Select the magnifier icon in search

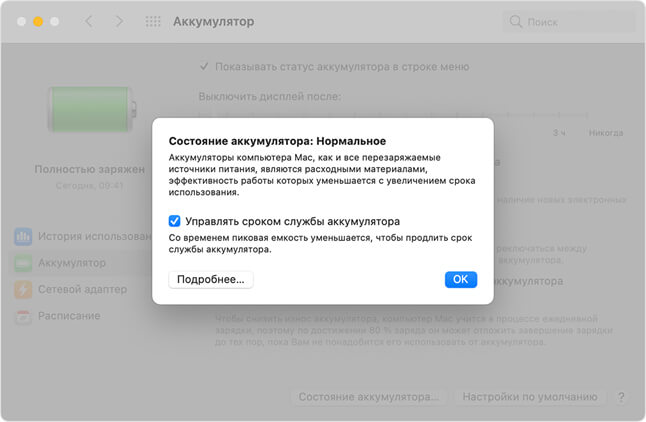tap(515, 21)
